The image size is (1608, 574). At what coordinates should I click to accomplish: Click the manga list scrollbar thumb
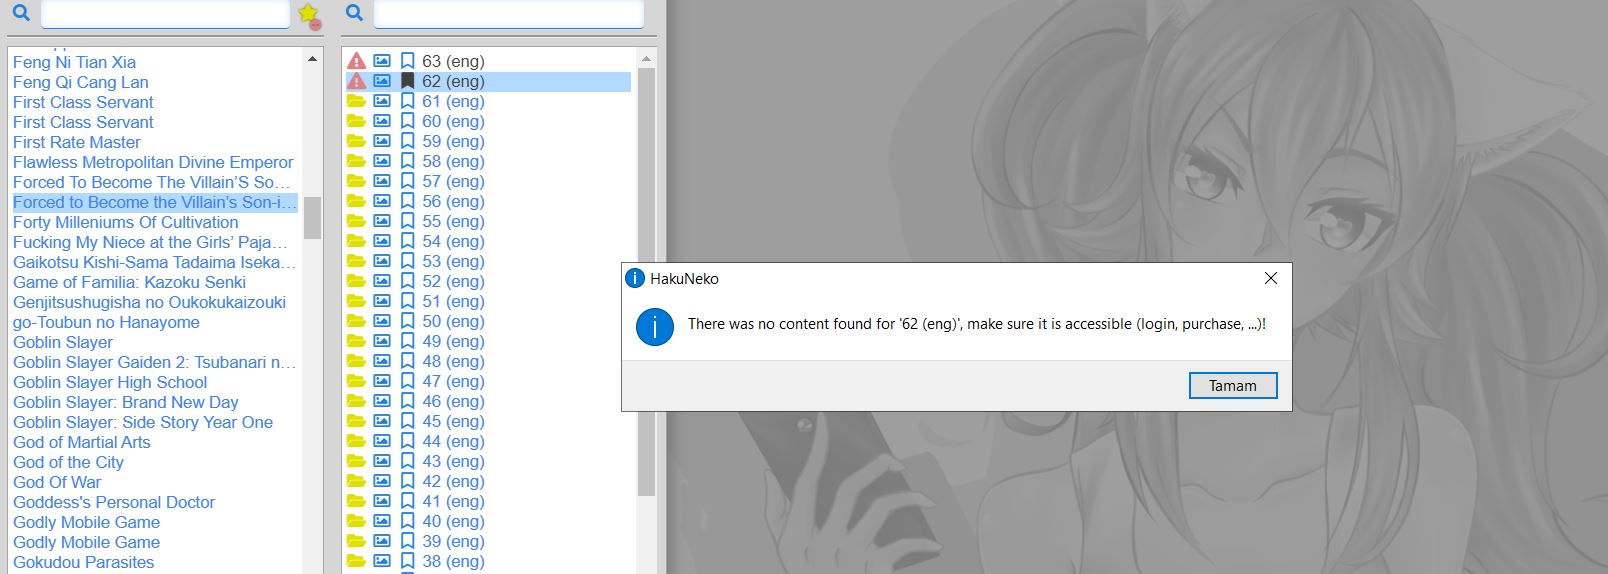tap(313, 217)
